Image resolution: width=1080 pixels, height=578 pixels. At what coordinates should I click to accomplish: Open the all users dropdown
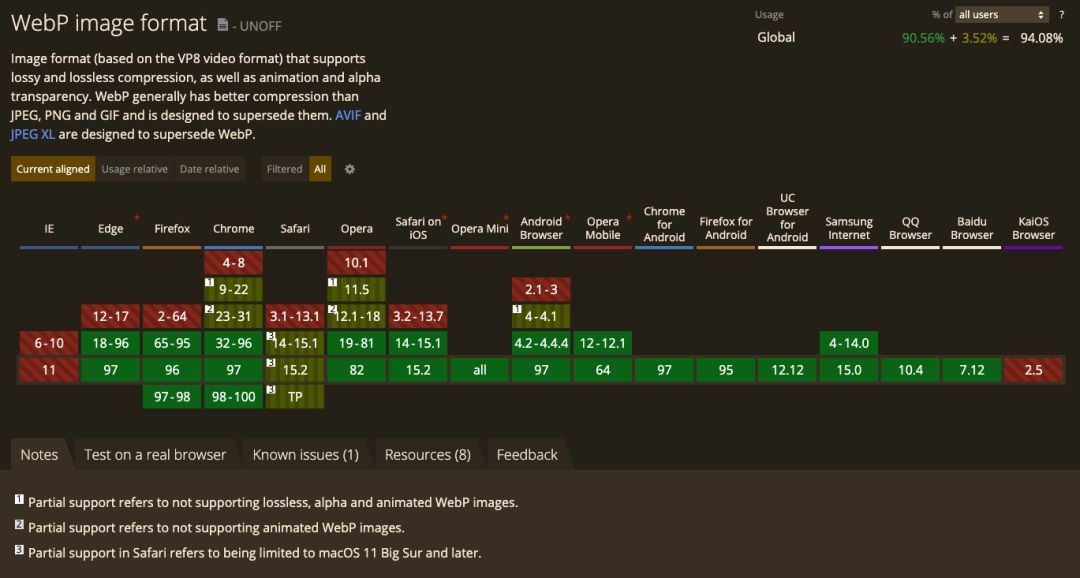point(1002,14)
